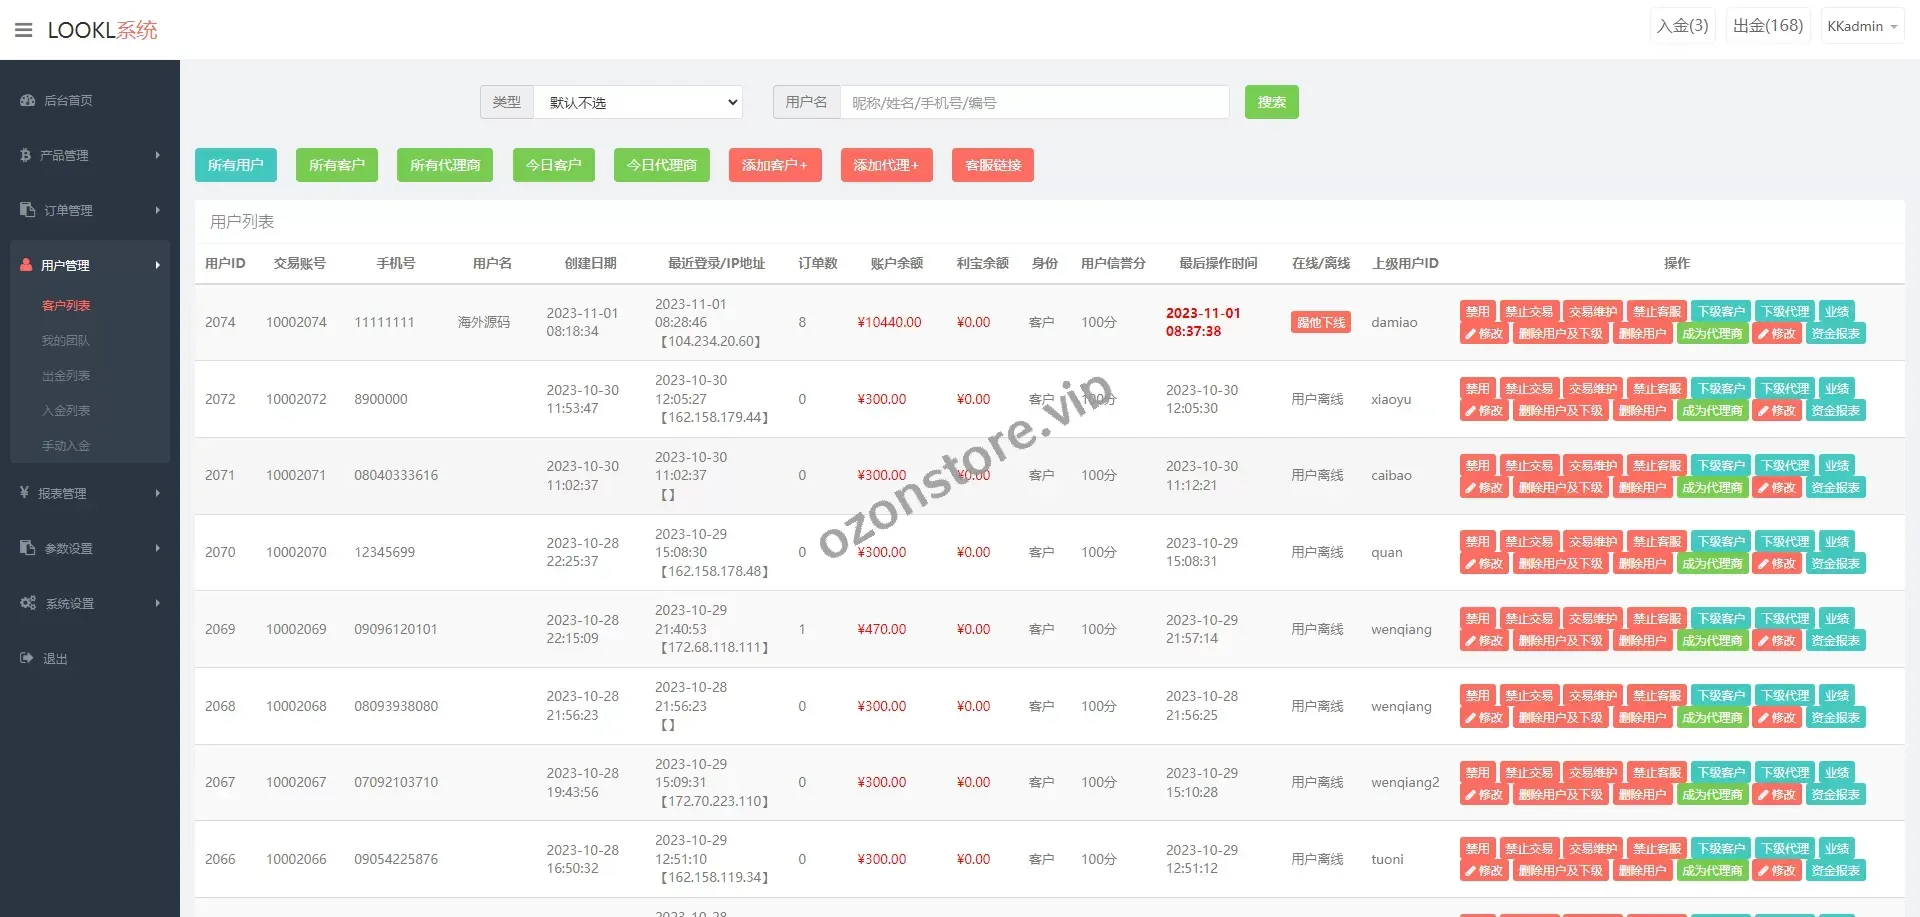Click the yen icon for 报表管理
Image resolution: width=1920 pixels, height=917 pixels.
pyautogui.click(x=25, y=493)
